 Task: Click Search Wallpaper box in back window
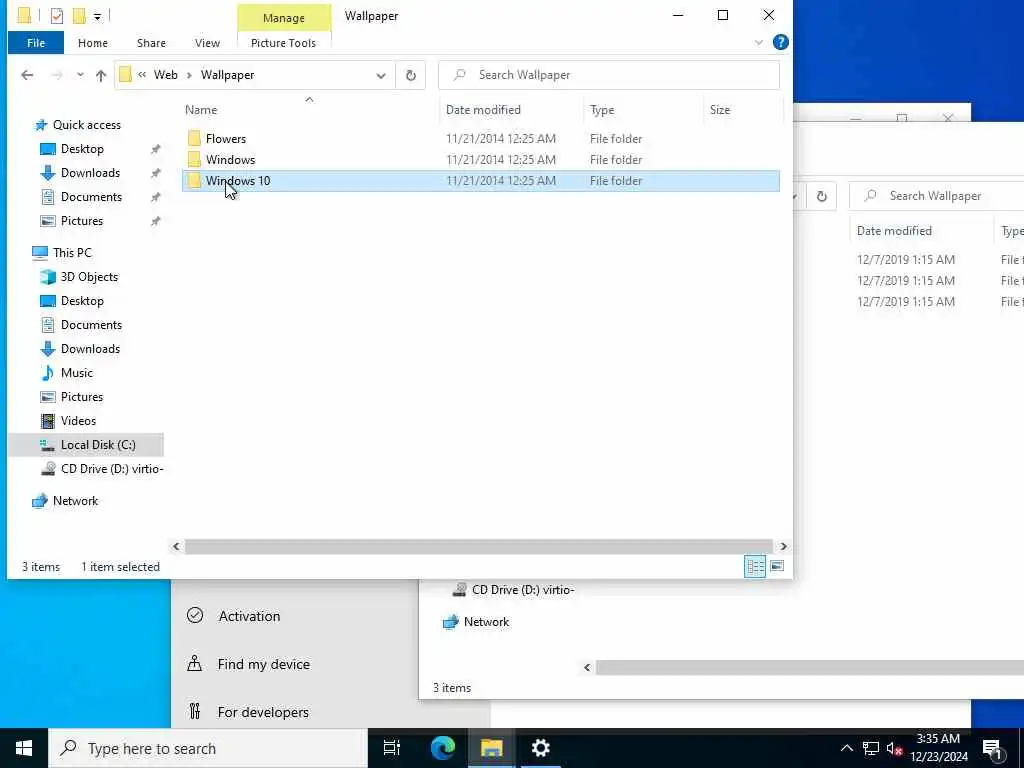(936, 196)
